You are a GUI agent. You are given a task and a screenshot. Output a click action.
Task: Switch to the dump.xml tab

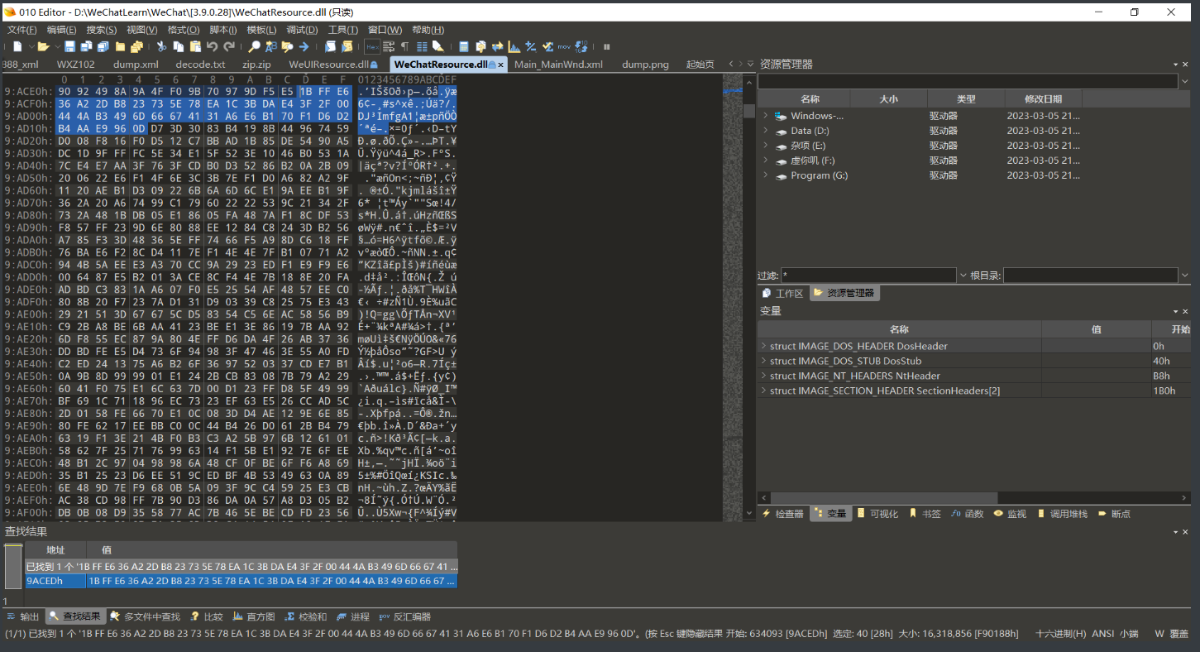[x=136, y=64]
